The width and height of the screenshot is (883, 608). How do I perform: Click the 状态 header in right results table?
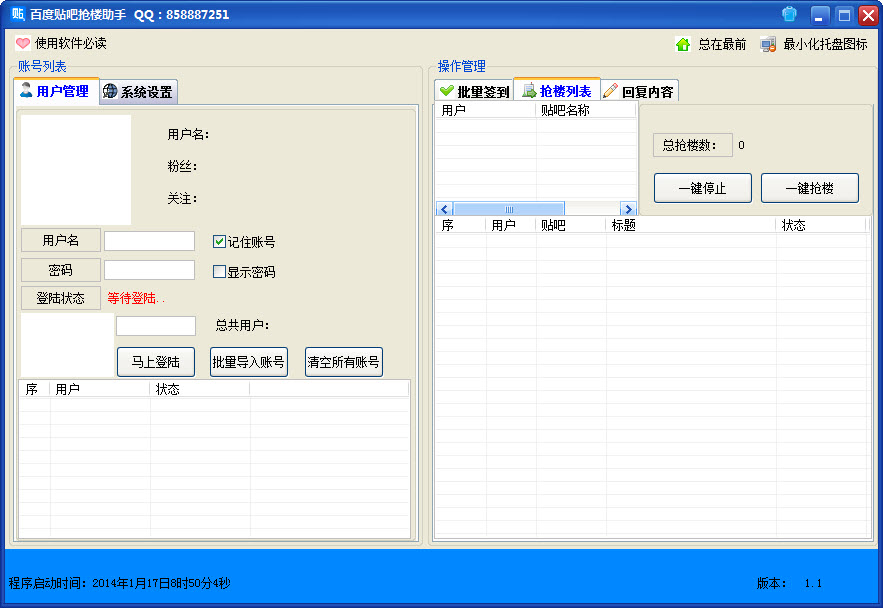pos(821,225)
